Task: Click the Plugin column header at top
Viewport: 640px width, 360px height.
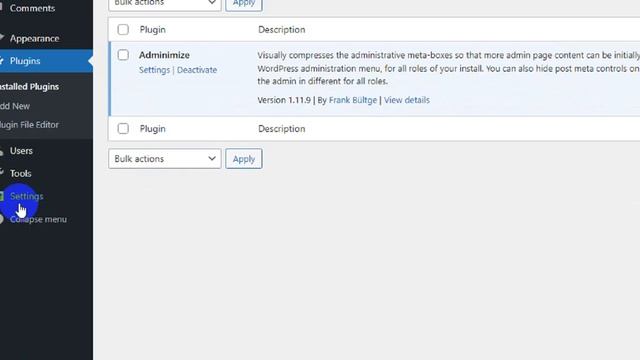Action: (153, 30)
